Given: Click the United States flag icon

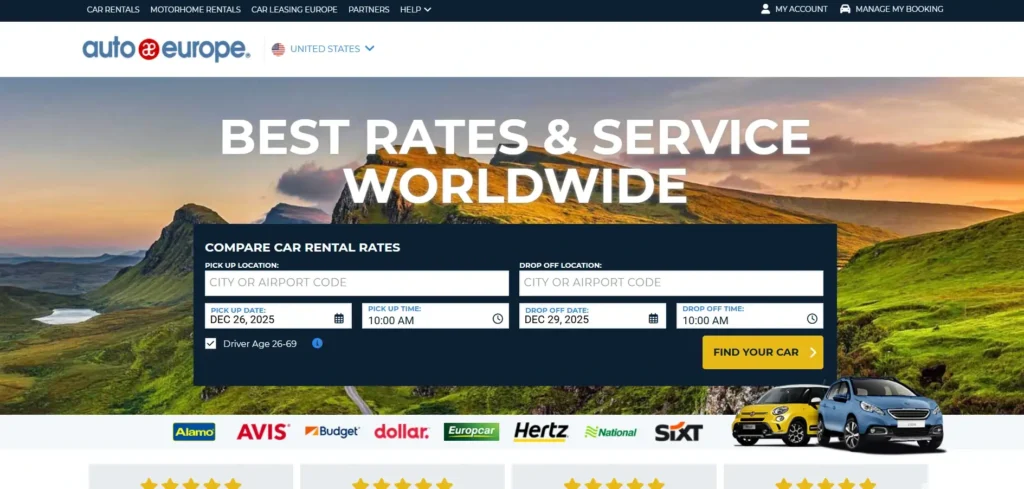Looking at the screenshot, I should pyautogui.click(x=278, y=49).
